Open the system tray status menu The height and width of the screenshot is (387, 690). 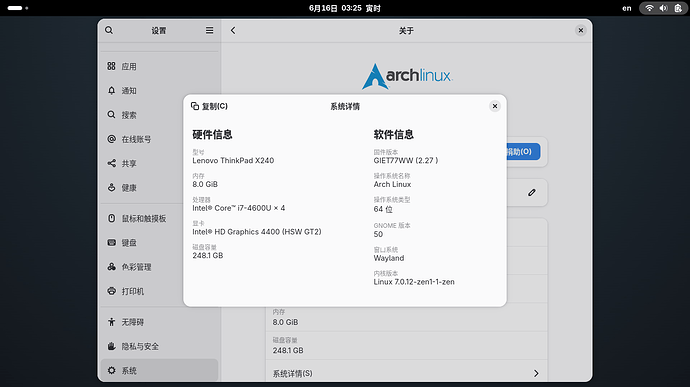coord(663,8)
